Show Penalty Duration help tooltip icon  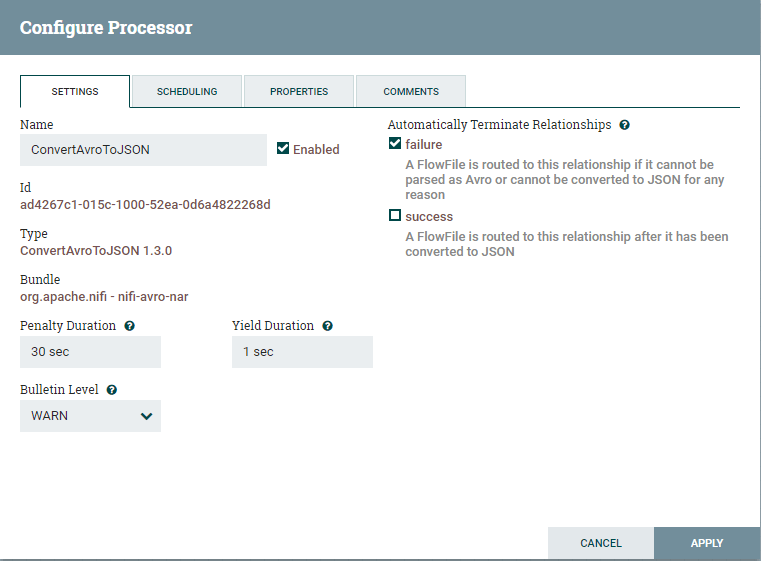[x=129, y=326]
